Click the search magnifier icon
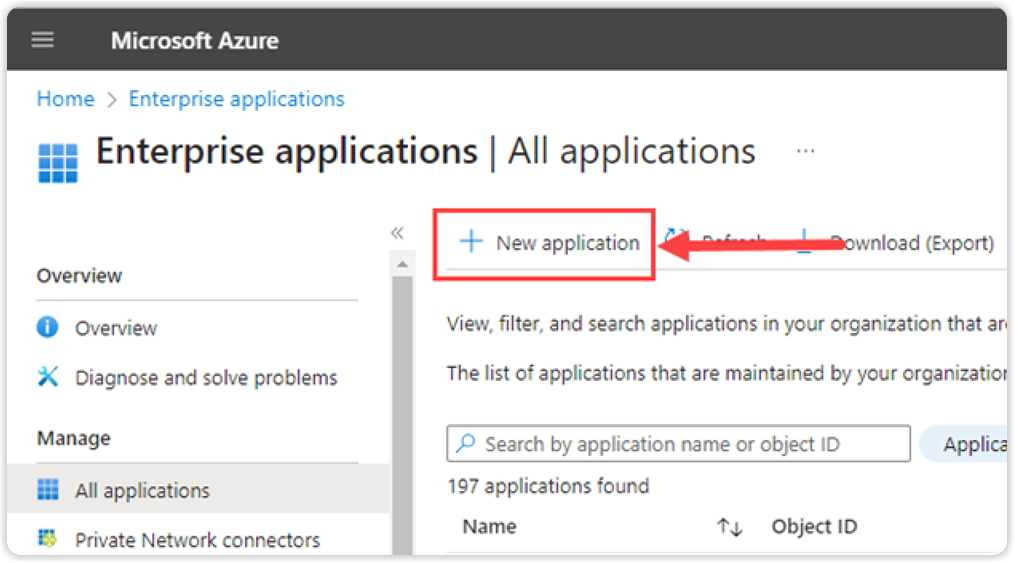This screenshot has width=1015, height=563. pos(466,443)
